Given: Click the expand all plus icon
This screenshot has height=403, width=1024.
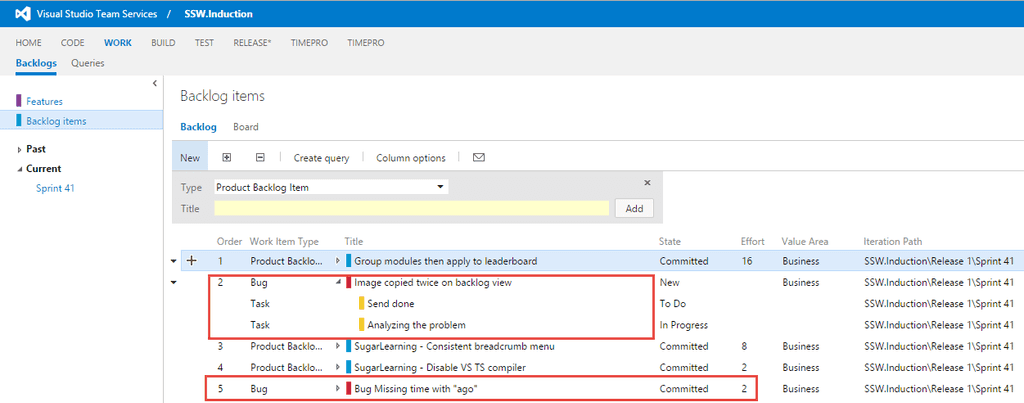Looking at the screenshot, I should pos(227,158).
